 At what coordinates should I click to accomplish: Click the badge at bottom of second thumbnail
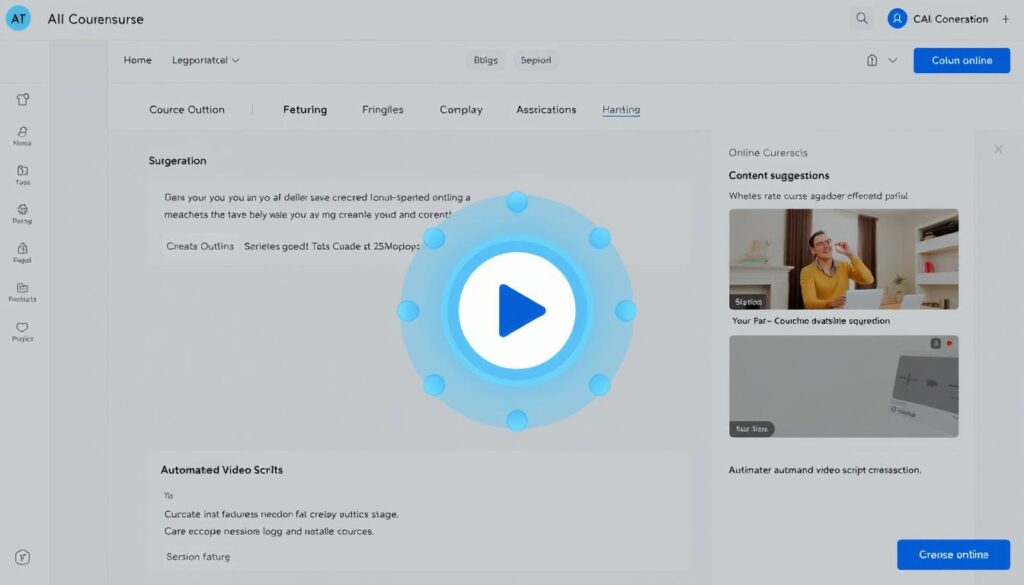[x=752, y=429]
